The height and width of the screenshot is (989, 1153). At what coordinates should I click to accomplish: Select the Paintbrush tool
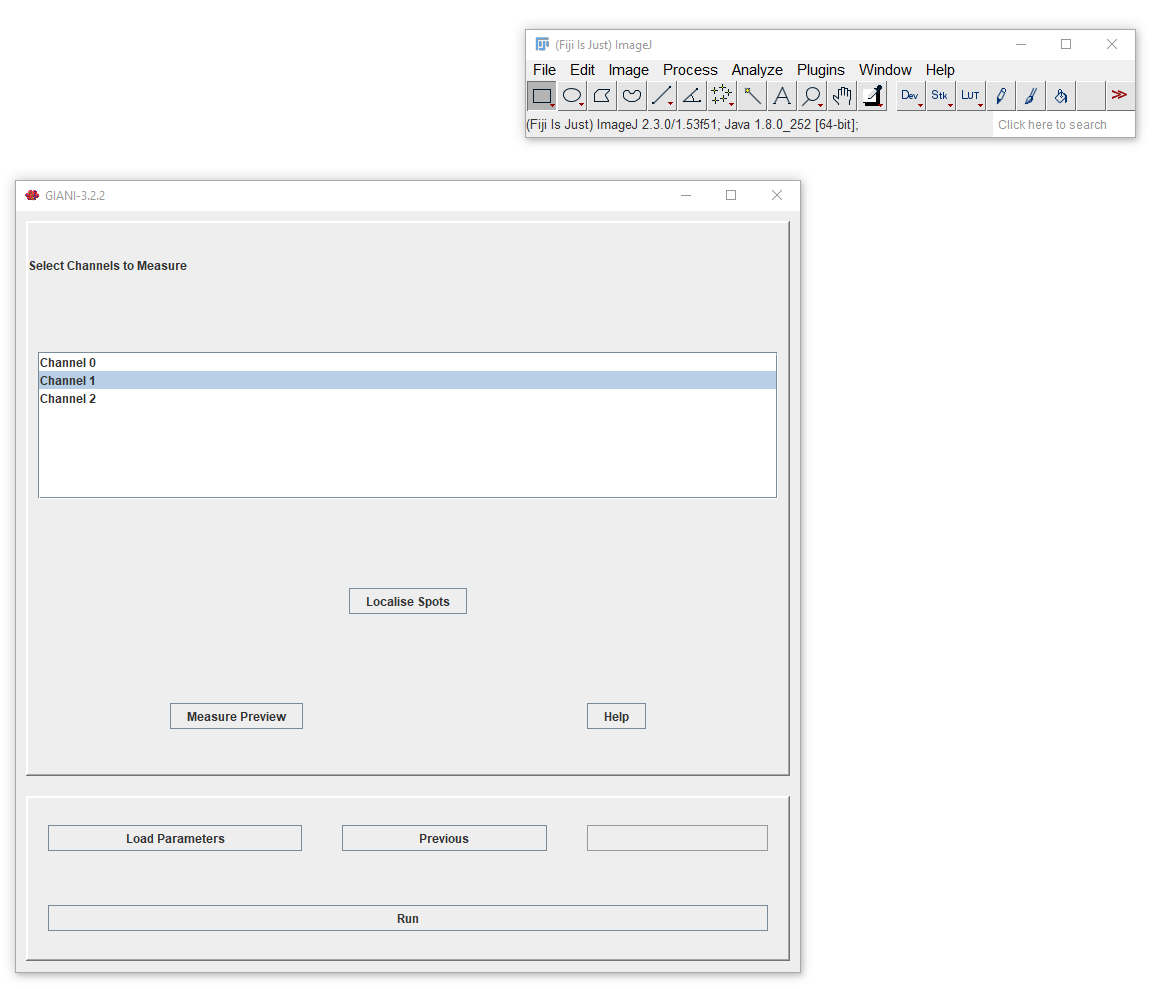[1031, 96]
